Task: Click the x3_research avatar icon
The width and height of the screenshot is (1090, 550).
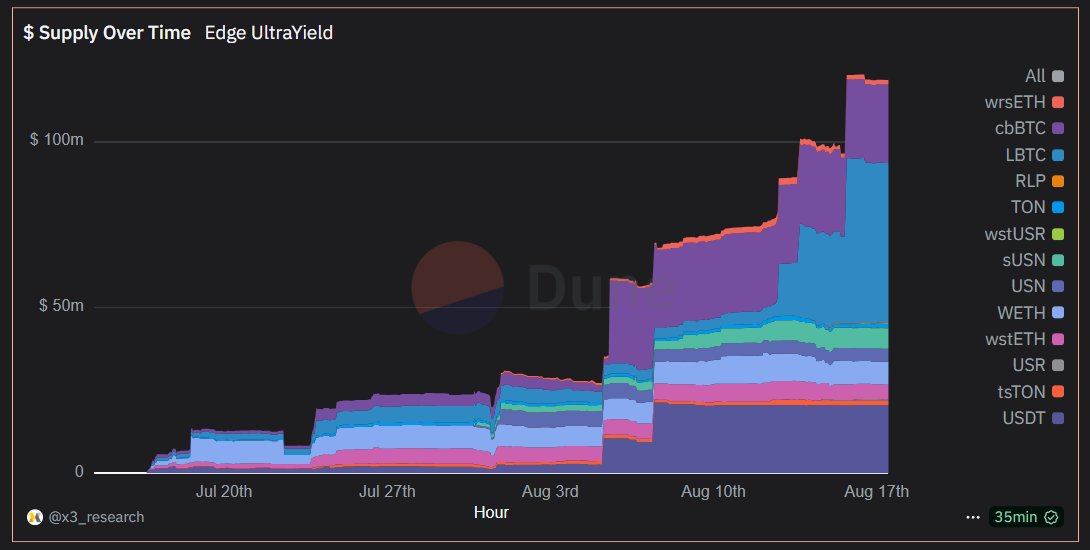Action: click(35, 517)
